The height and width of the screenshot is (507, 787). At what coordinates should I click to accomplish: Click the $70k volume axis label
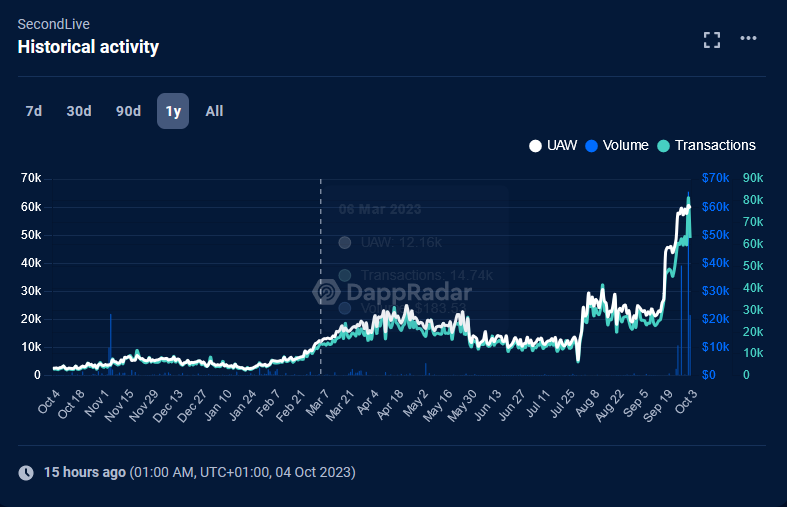pos(715,178)
